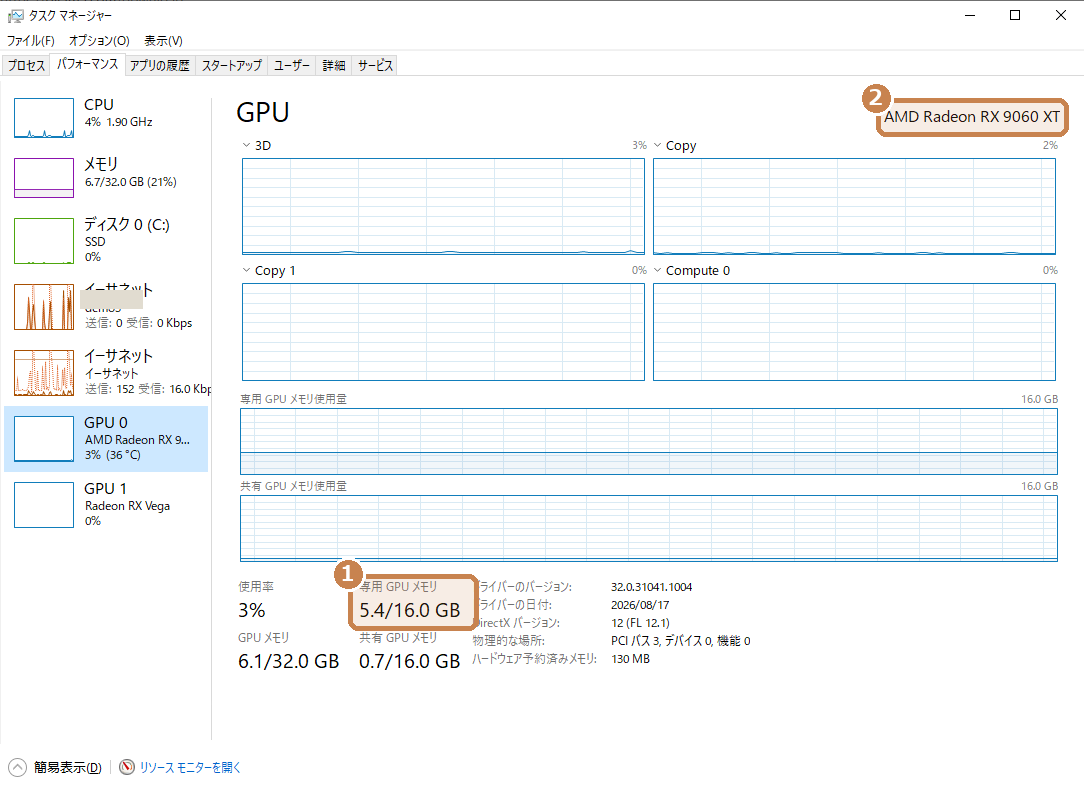The height and width of the screenshot is (792, 1084).
Task: Open the 表示(V) menu
Action: 163,41
